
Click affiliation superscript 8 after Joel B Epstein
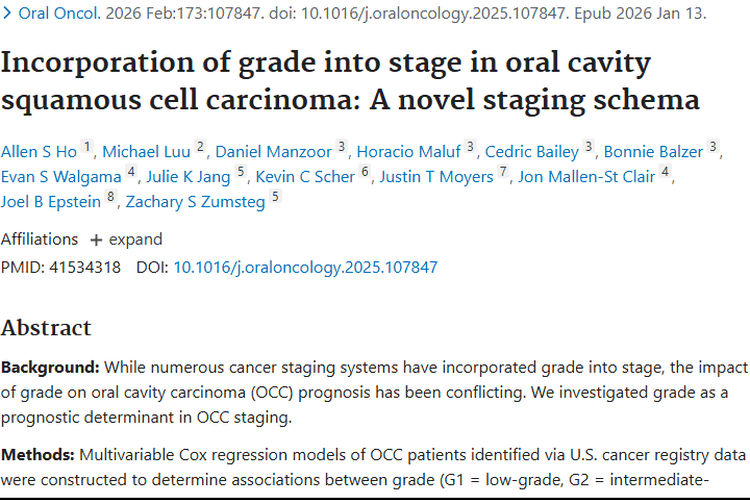coord(110,197)
